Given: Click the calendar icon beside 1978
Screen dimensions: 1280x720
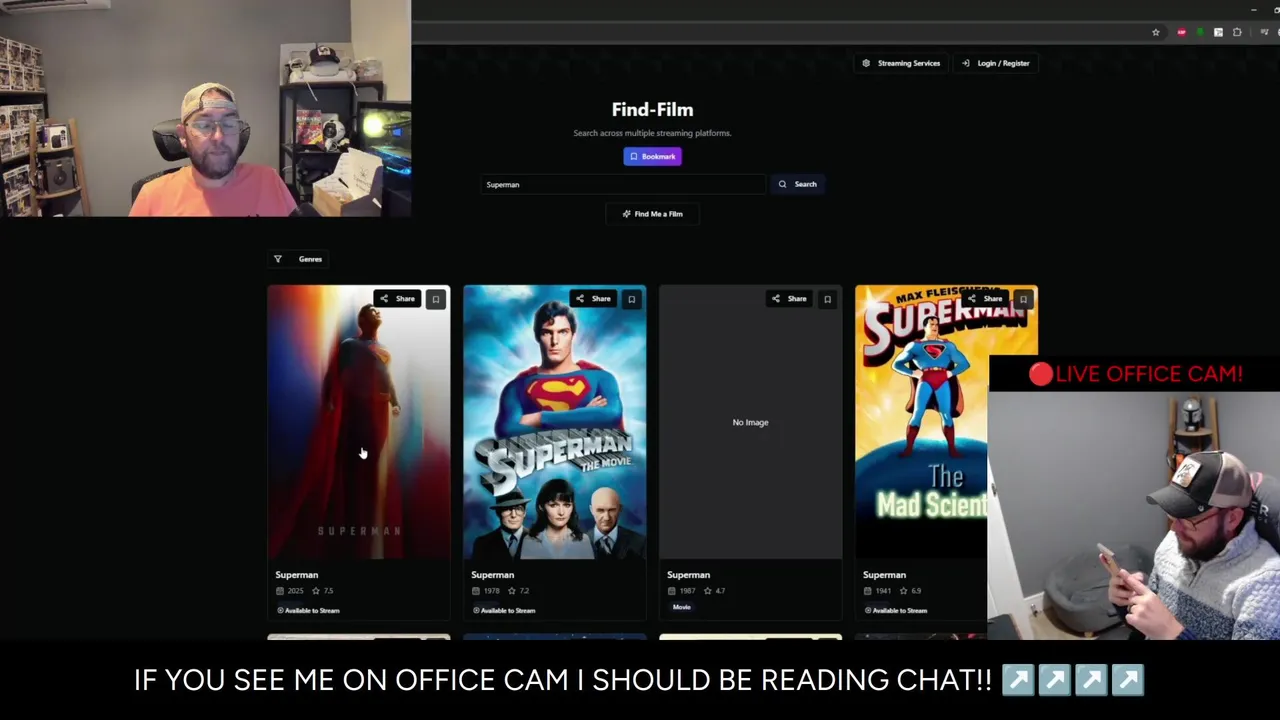Looking at the screenshot, I should [476, 591].
